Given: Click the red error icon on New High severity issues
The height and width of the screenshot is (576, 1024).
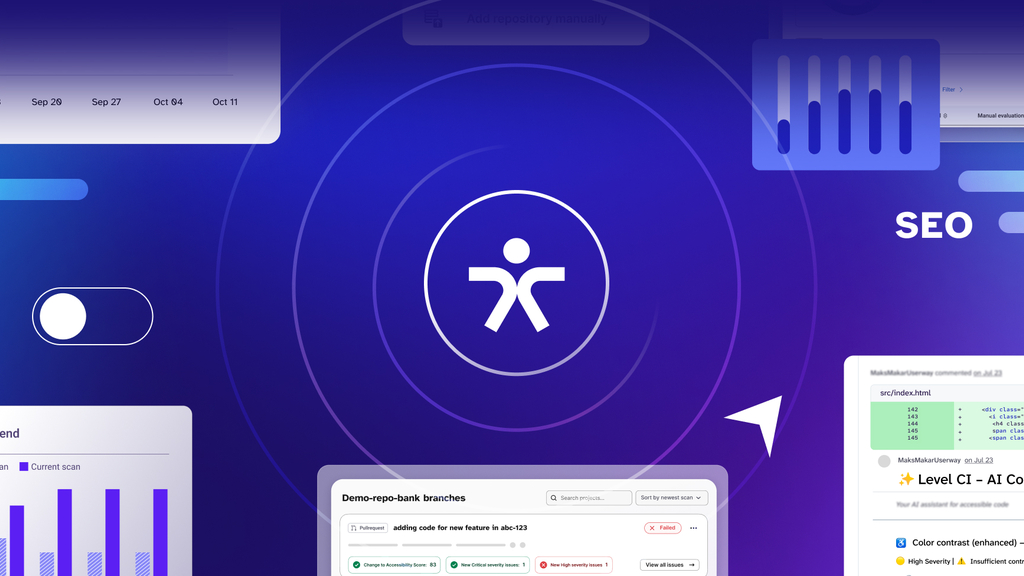Looking at the screenshot, I should (x=543, y=564).
